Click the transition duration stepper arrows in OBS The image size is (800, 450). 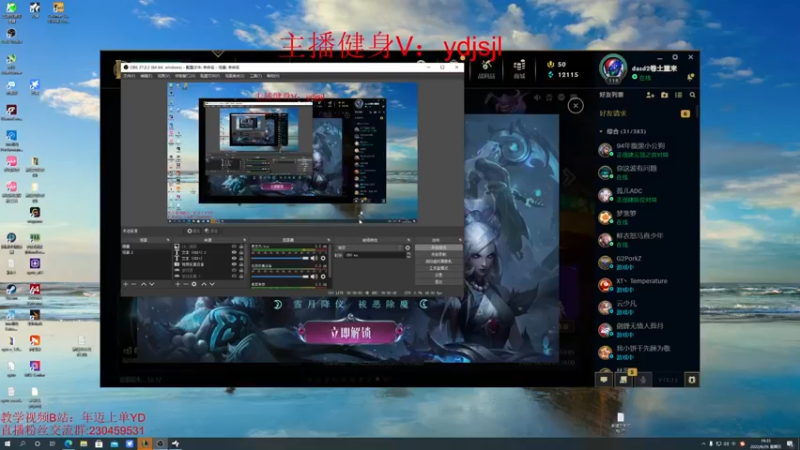tap(408, 255)
